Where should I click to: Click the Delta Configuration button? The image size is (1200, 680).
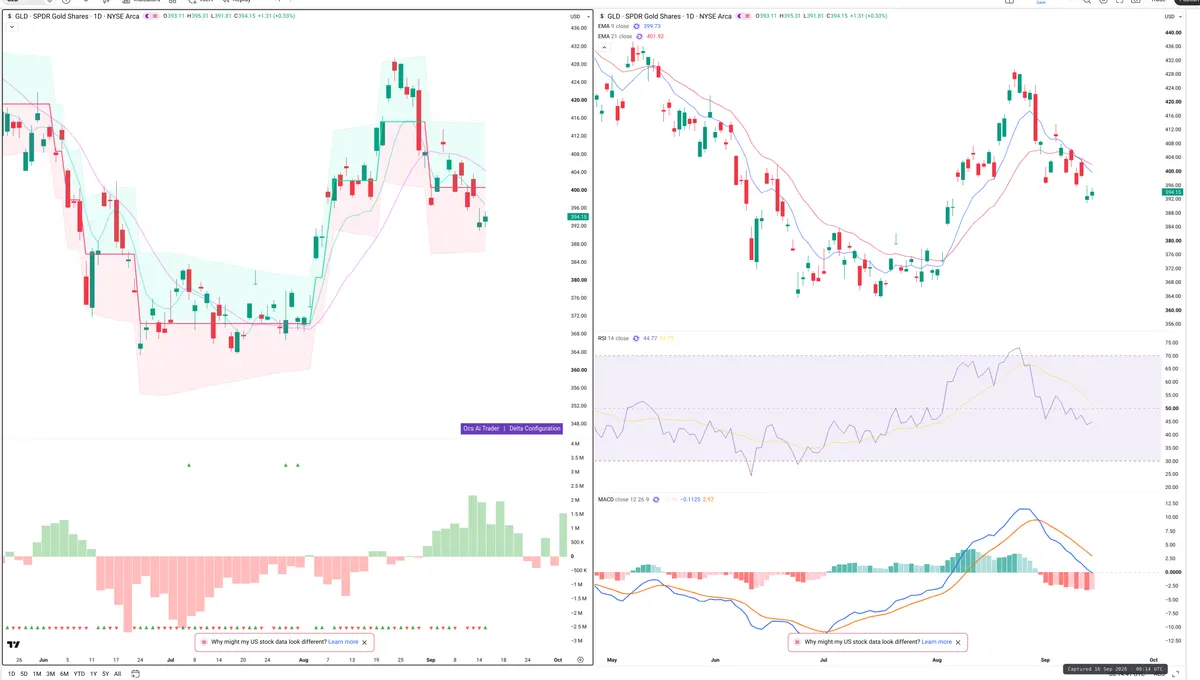(535, 428)
